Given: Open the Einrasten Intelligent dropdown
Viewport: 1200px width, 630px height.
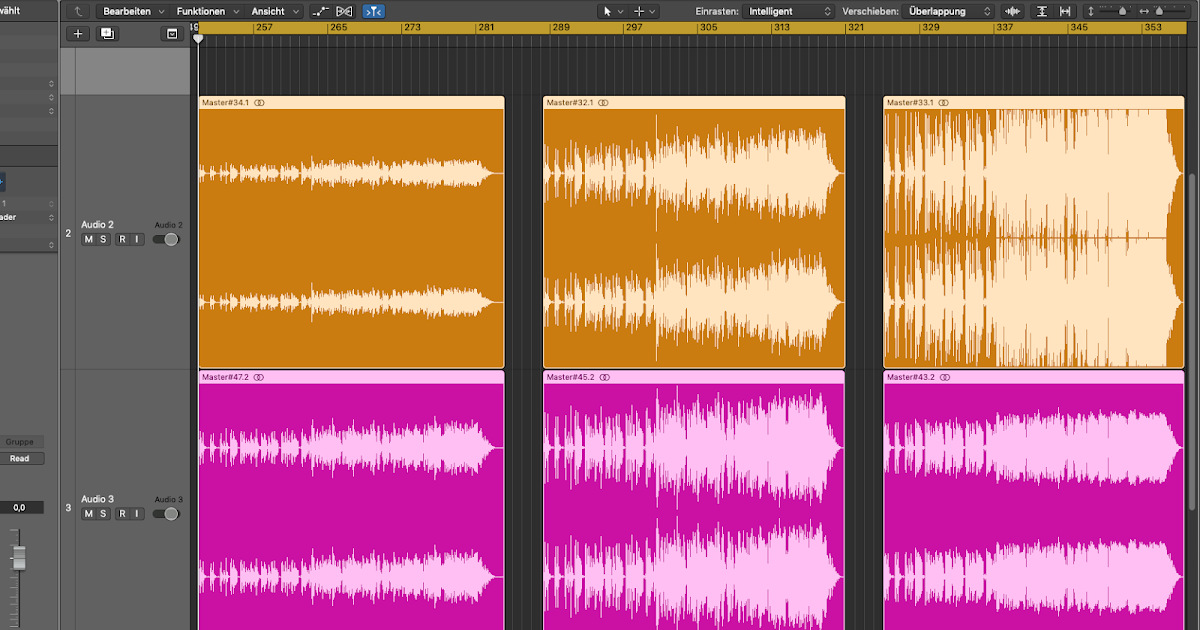Looking at the screenshot, I should 789,11.
